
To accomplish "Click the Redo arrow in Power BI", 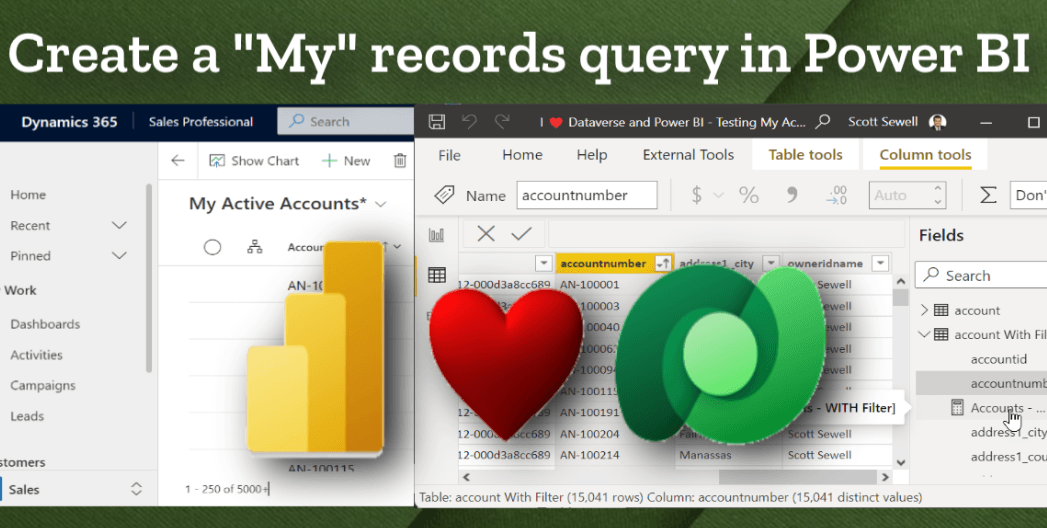I will [501, 121].
